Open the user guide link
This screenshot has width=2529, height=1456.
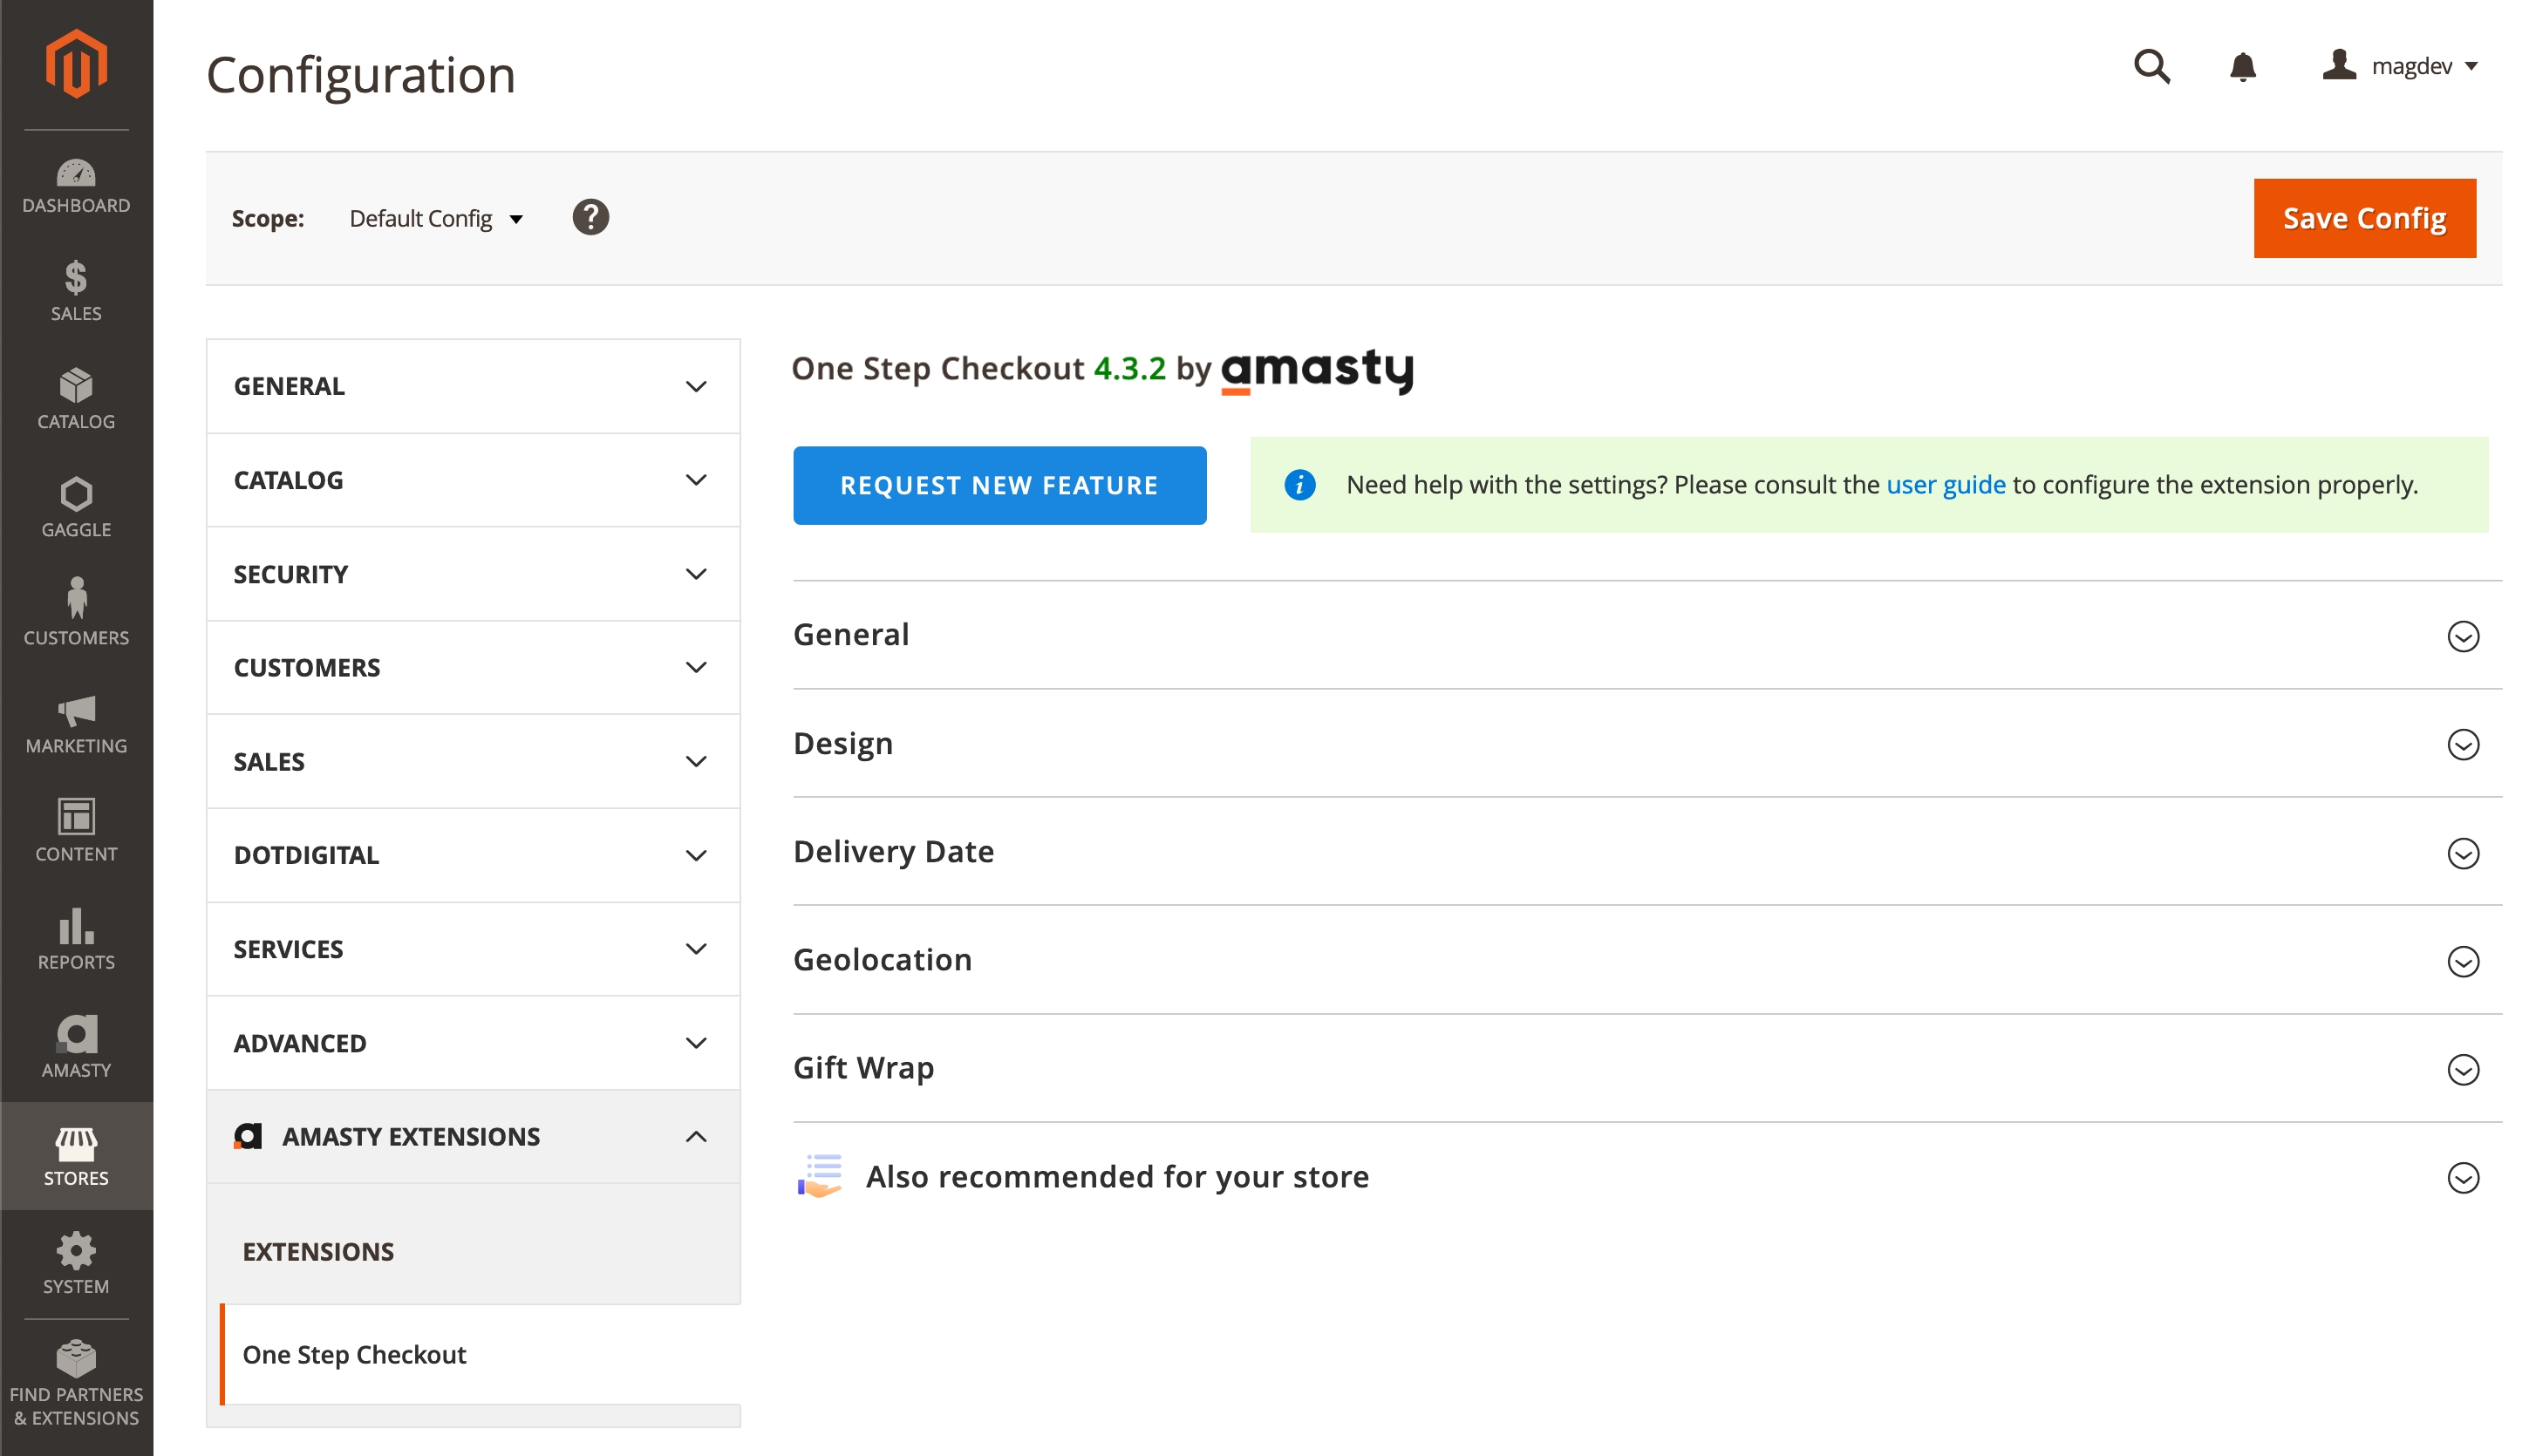point(1945,485)
